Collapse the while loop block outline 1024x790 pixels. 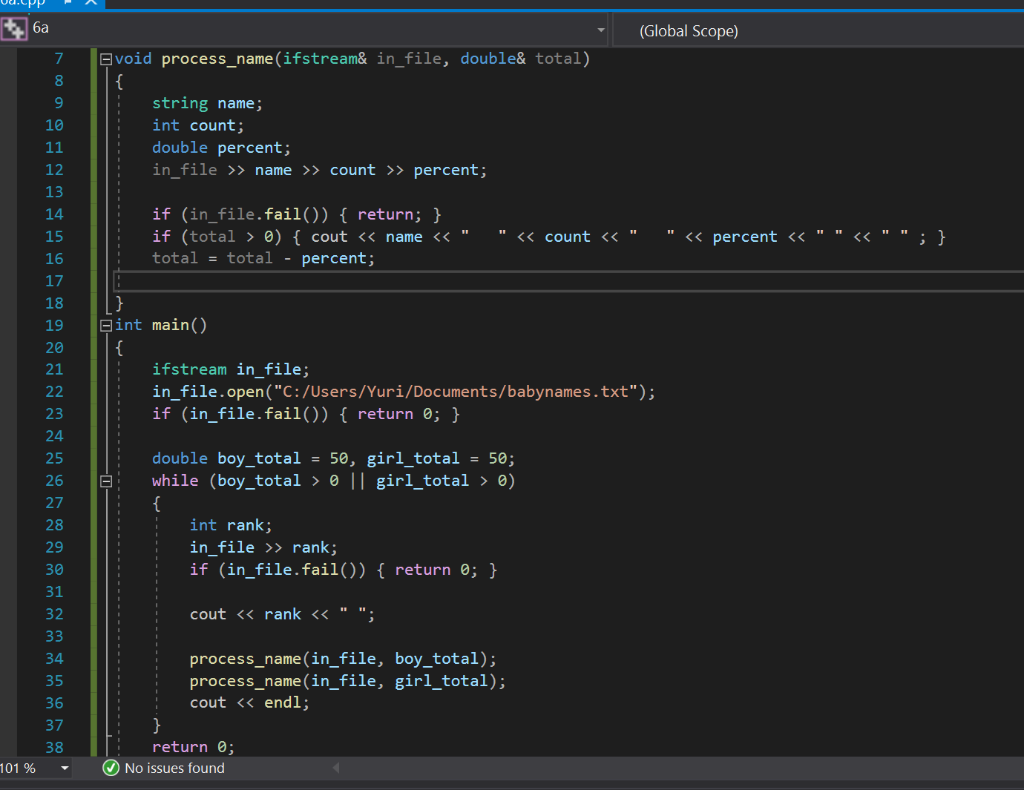pyautogui.click(x=106, y=481)
